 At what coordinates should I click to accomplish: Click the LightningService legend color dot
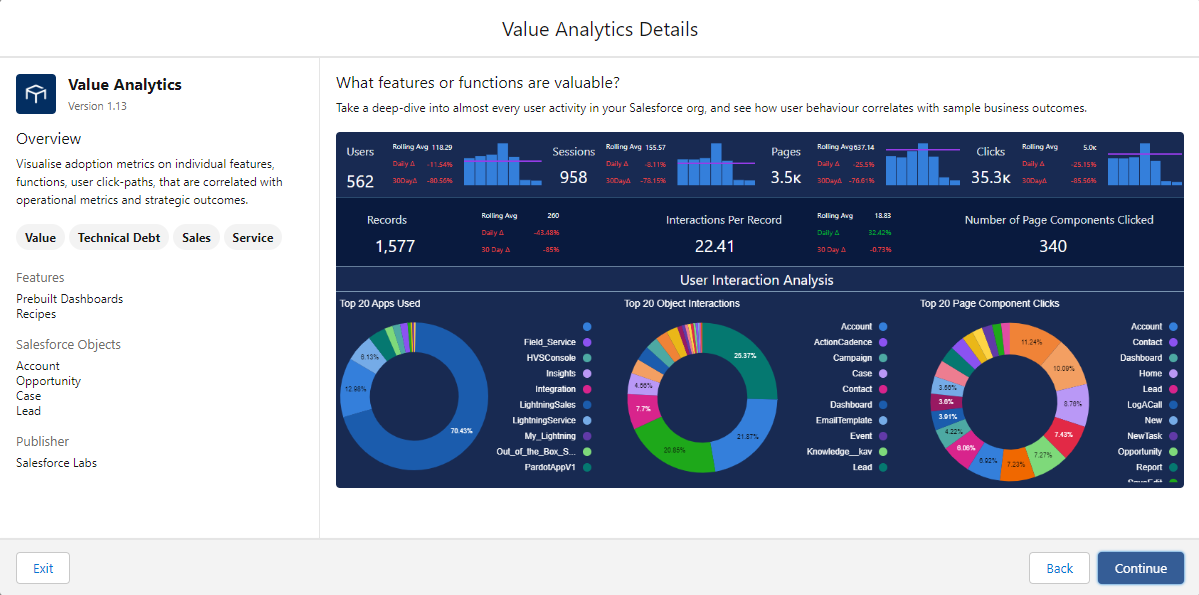click(x=587, y=421)
